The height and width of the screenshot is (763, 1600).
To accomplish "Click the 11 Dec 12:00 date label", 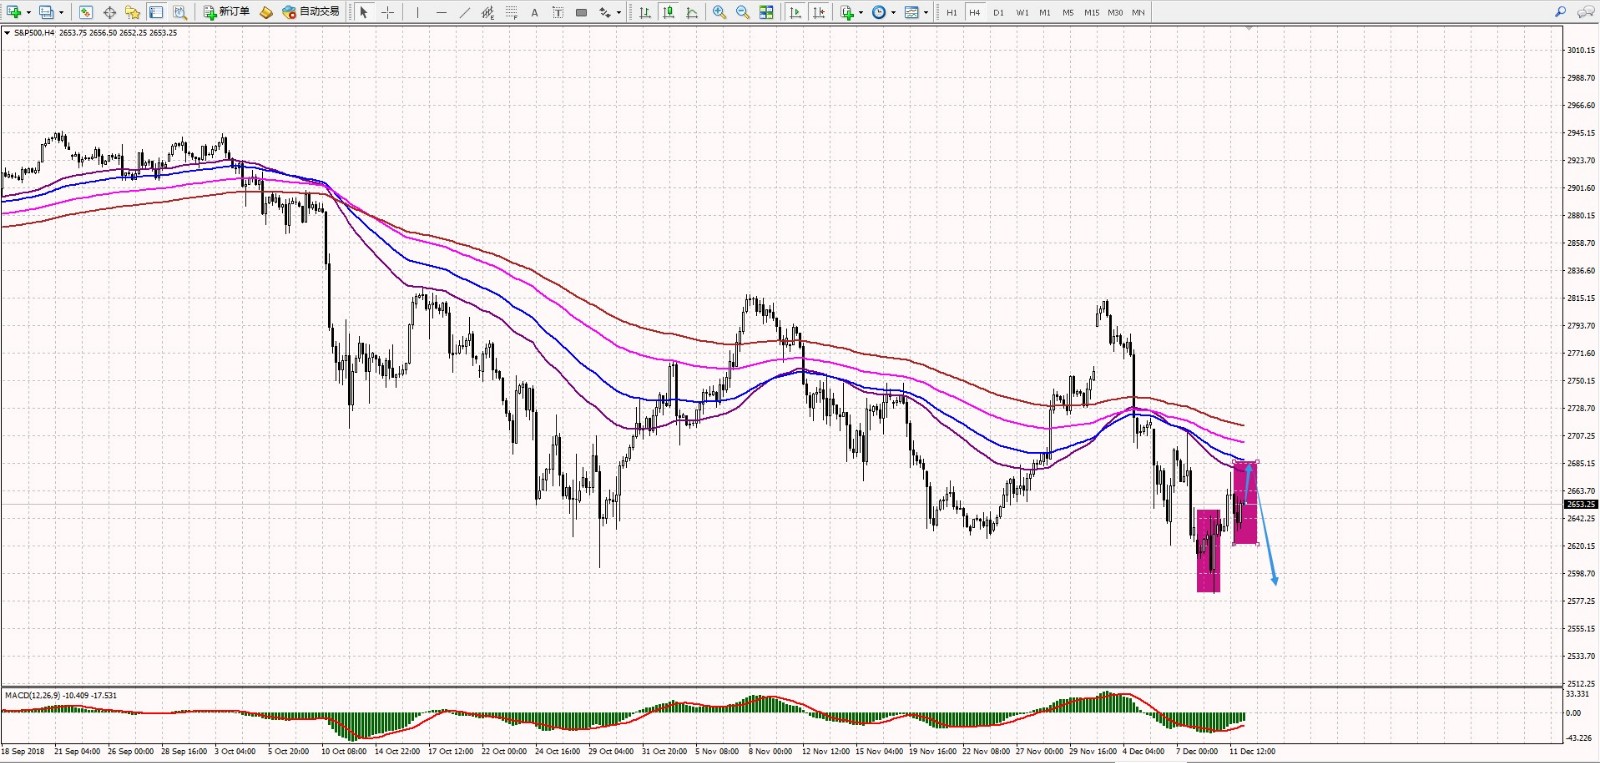I will [x=1252, y=751].
